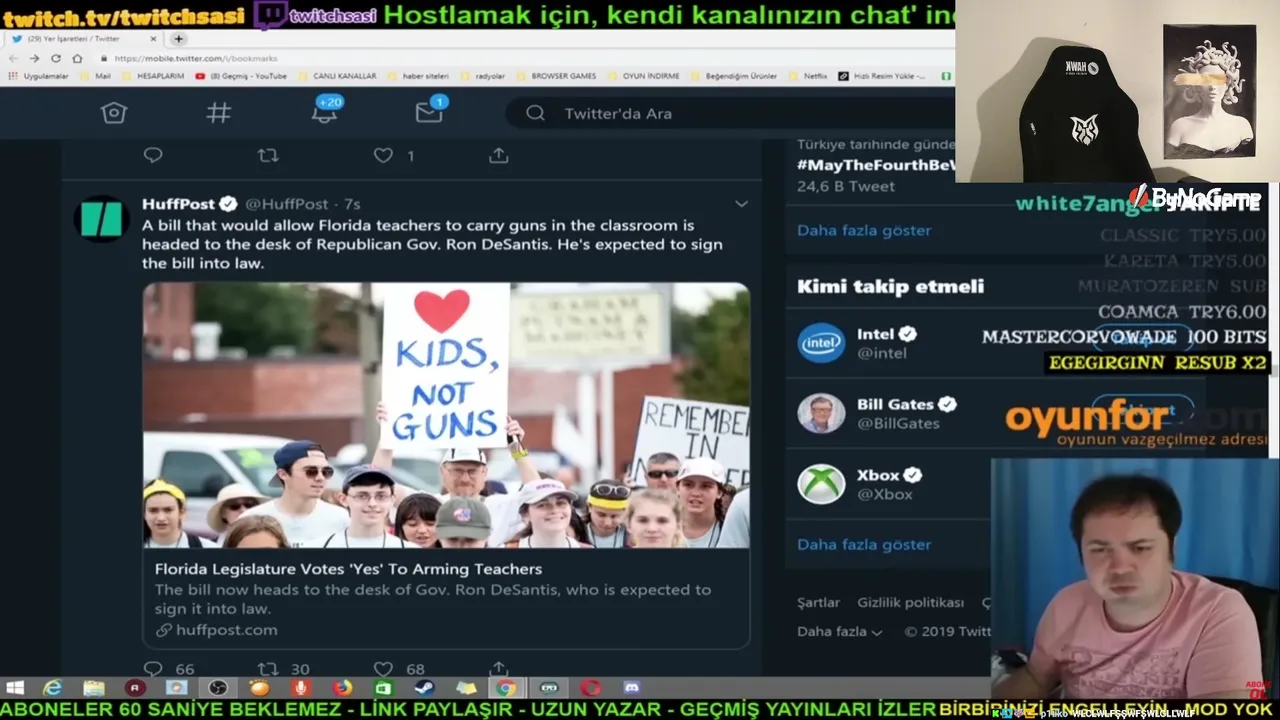The width and height of the screenshot is (1280, 720).
Task: Open the Bill Gates profile photo
Action: click(x=821, y=413)
